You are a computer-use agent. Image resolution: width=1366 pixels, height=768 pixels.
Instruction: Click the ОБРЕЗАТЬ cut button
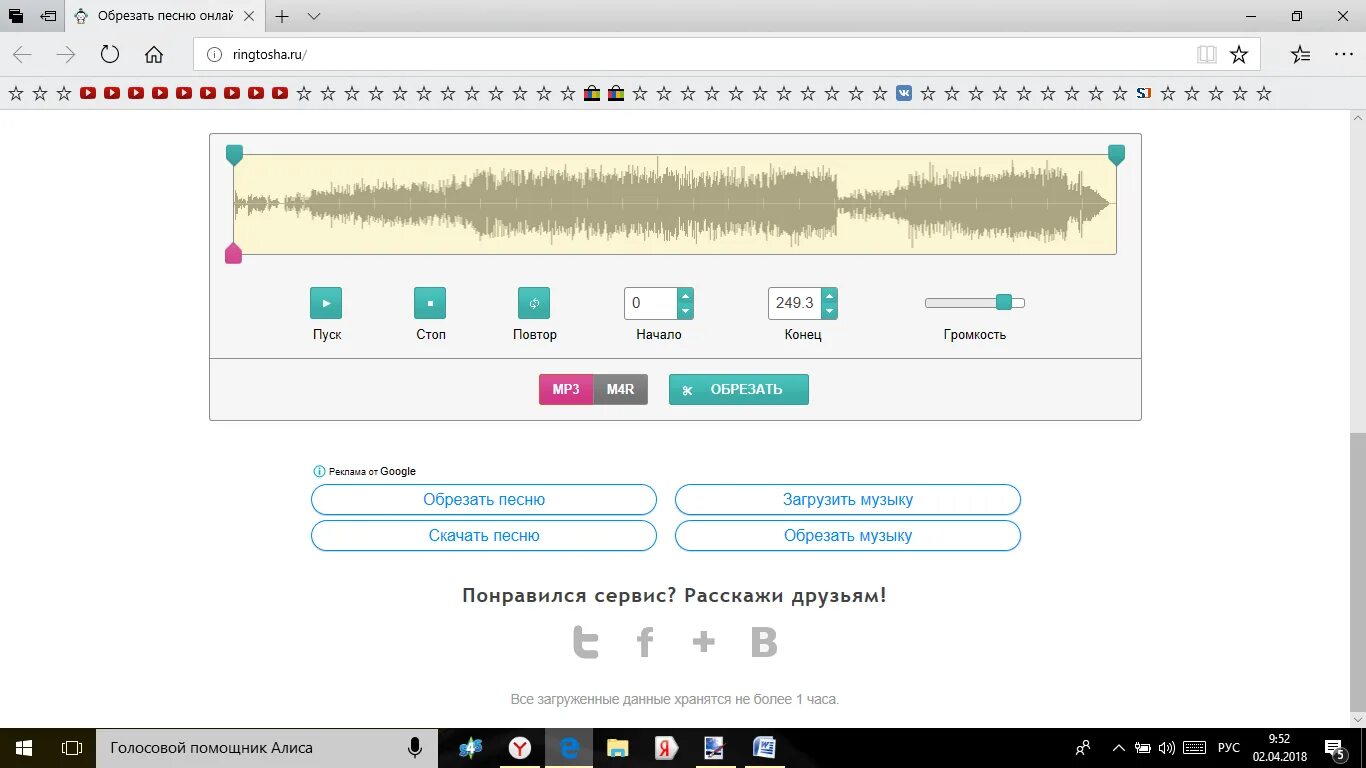click(x=739, y=389)
